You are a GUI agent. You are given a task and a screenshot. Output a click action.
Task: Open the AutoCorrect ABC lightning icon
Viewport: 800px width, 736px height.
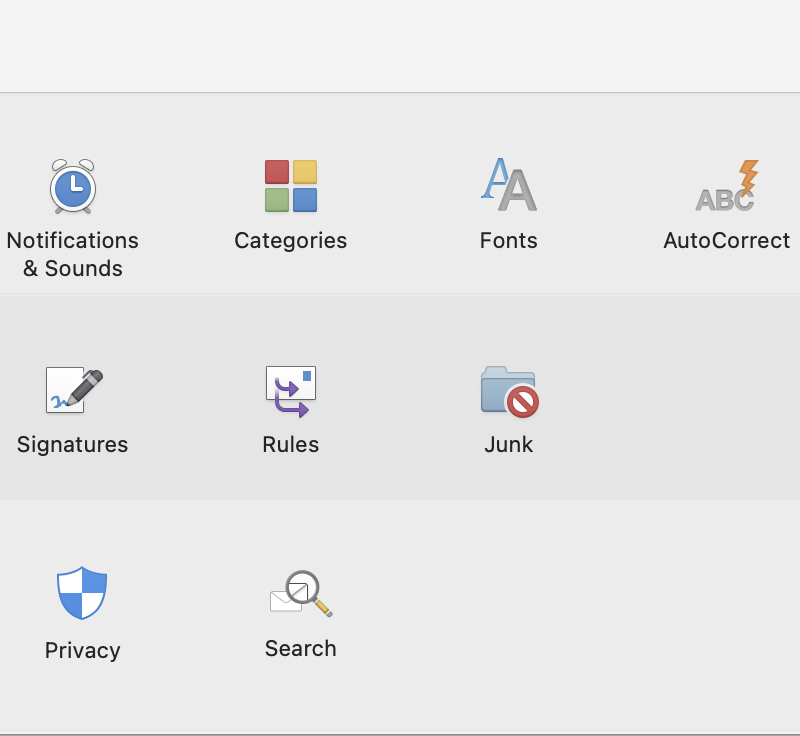(x=727, y=186)
